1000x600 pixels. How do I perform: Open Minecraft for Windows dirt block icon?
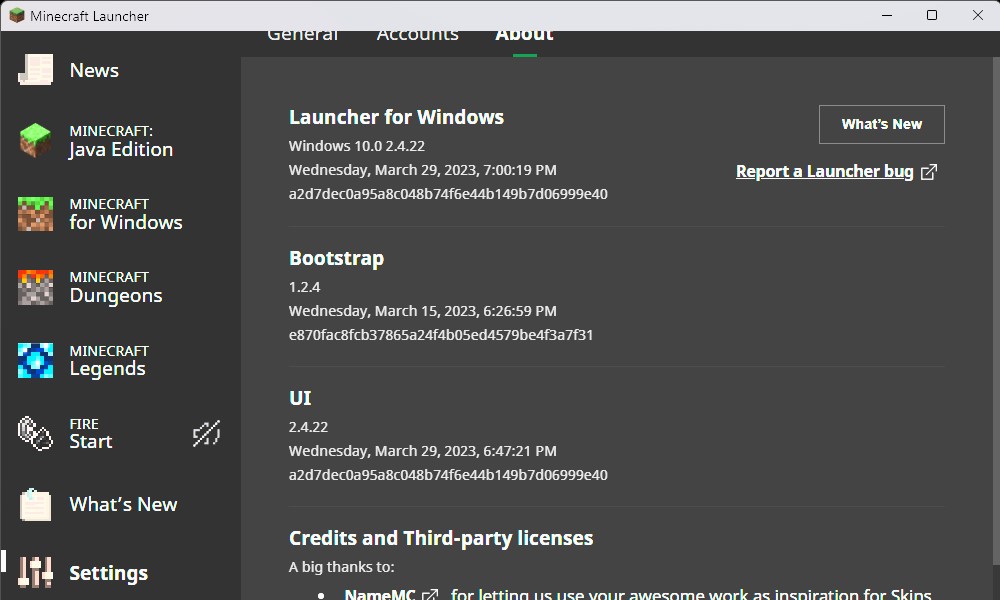(x=35, y=214)
